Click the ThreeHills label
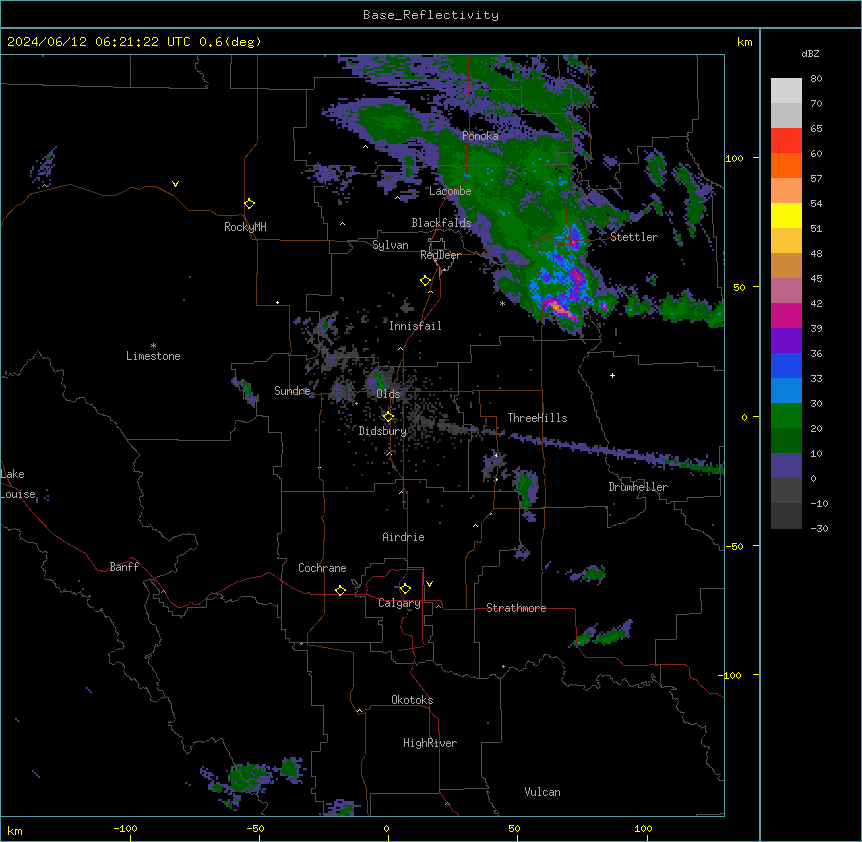The height and width of the screenshot is (842, 862). point(537,418)
